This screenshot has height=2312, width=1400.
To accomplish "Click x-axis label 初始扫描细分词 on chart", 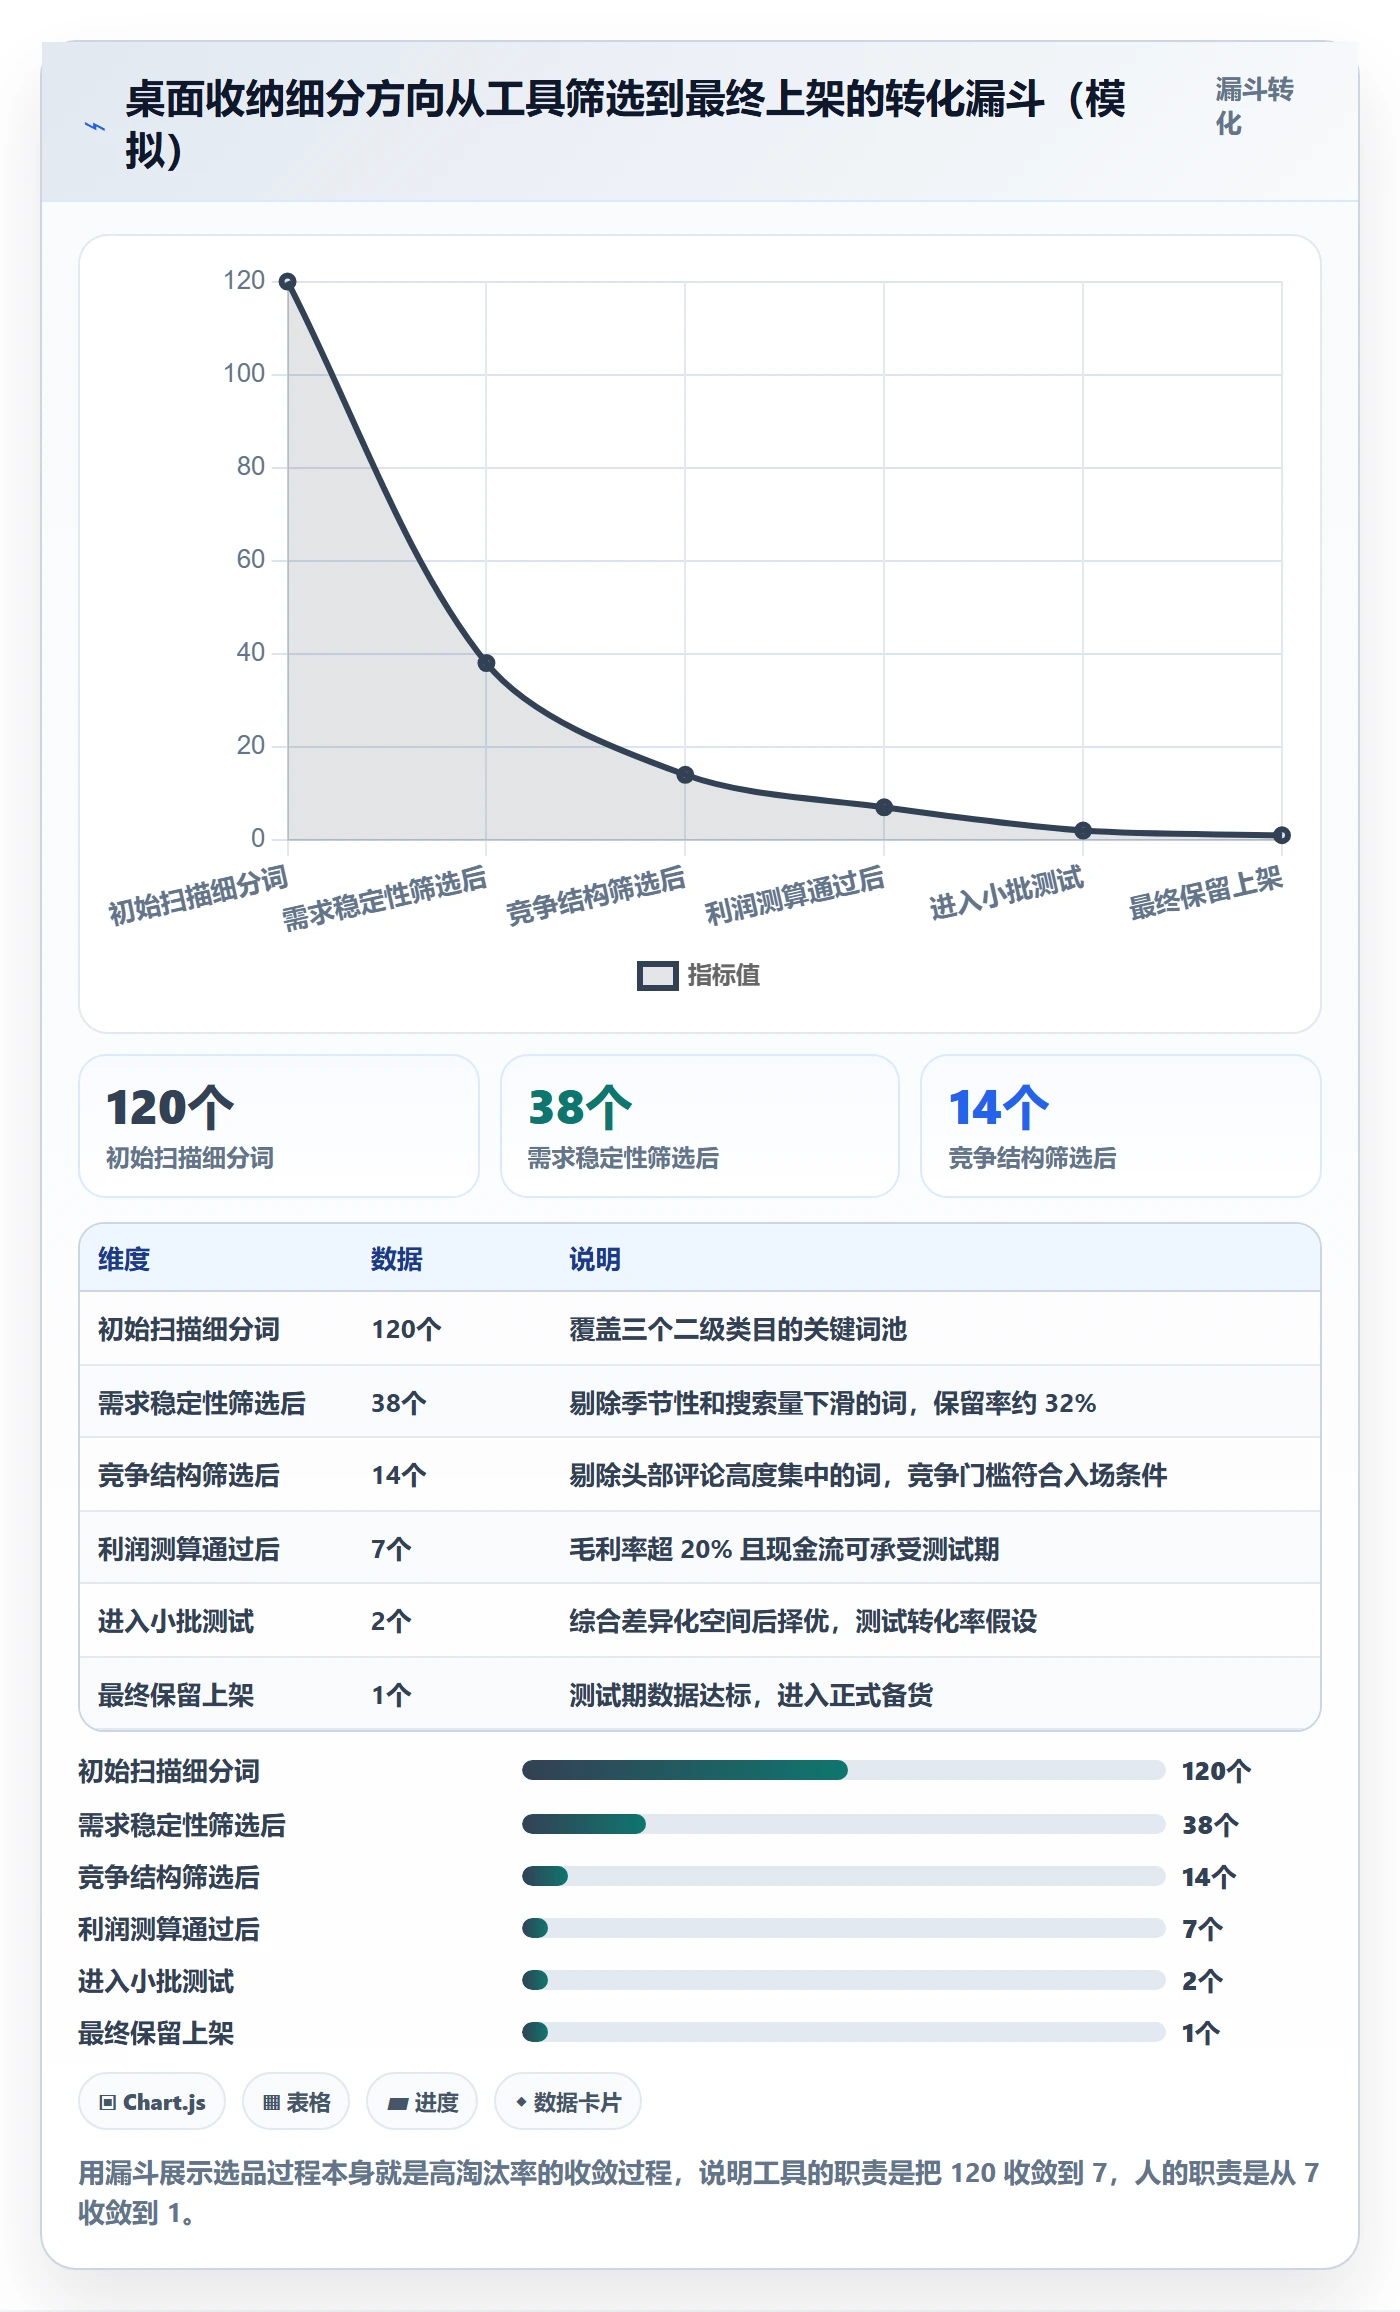I will (x=198, y=895).
